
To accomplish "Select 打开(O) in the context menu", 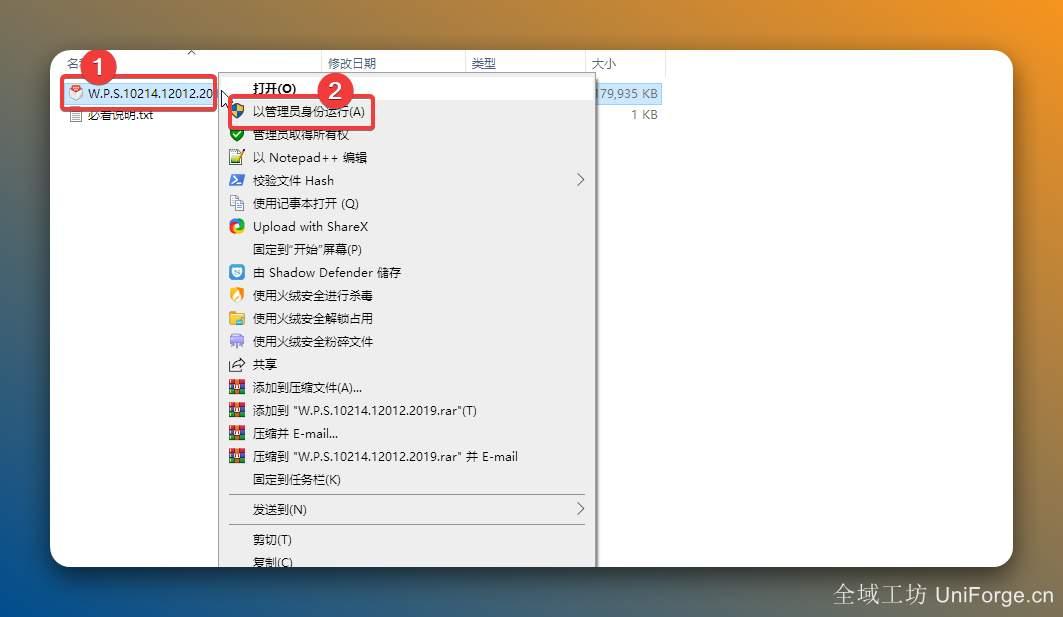I will [274, 89].
